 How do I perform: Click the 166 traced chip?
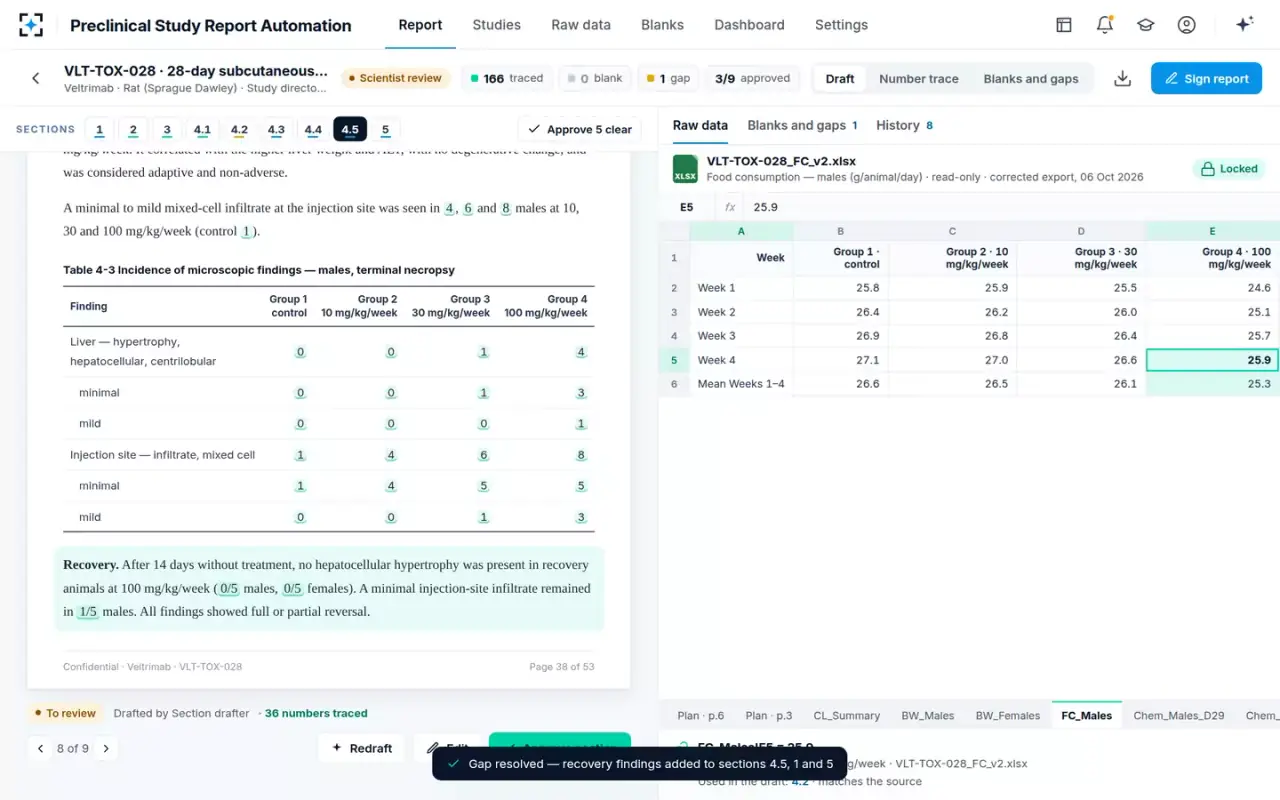coord(507,78)
